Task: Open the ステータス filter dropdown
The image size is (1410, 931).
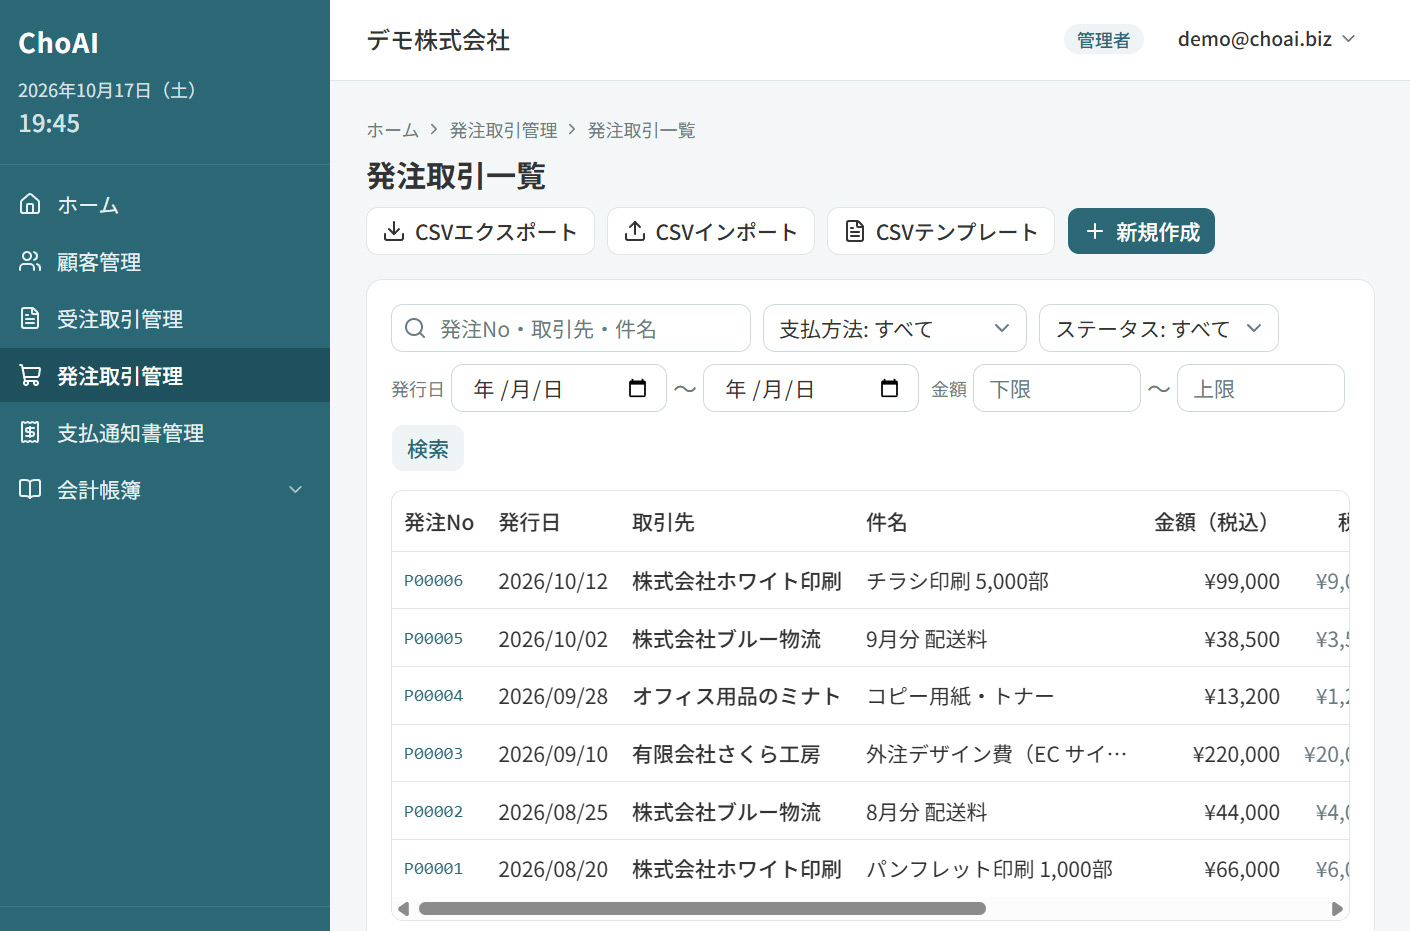Action: (x=1159, y=328)
